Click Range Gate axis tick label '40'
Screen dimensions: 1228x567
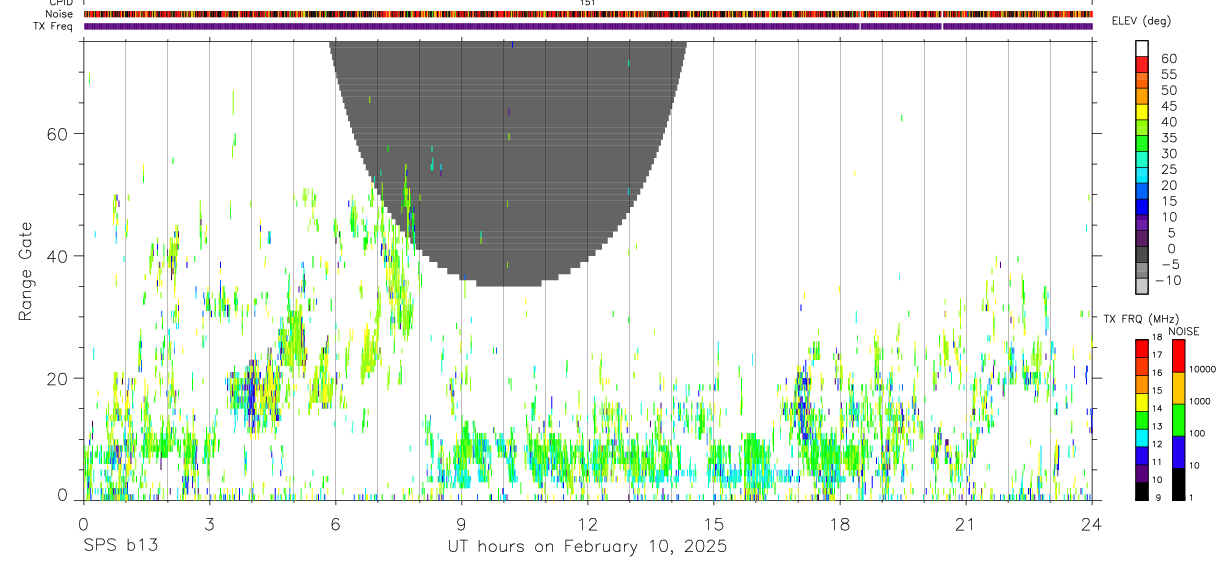[59, 256]
